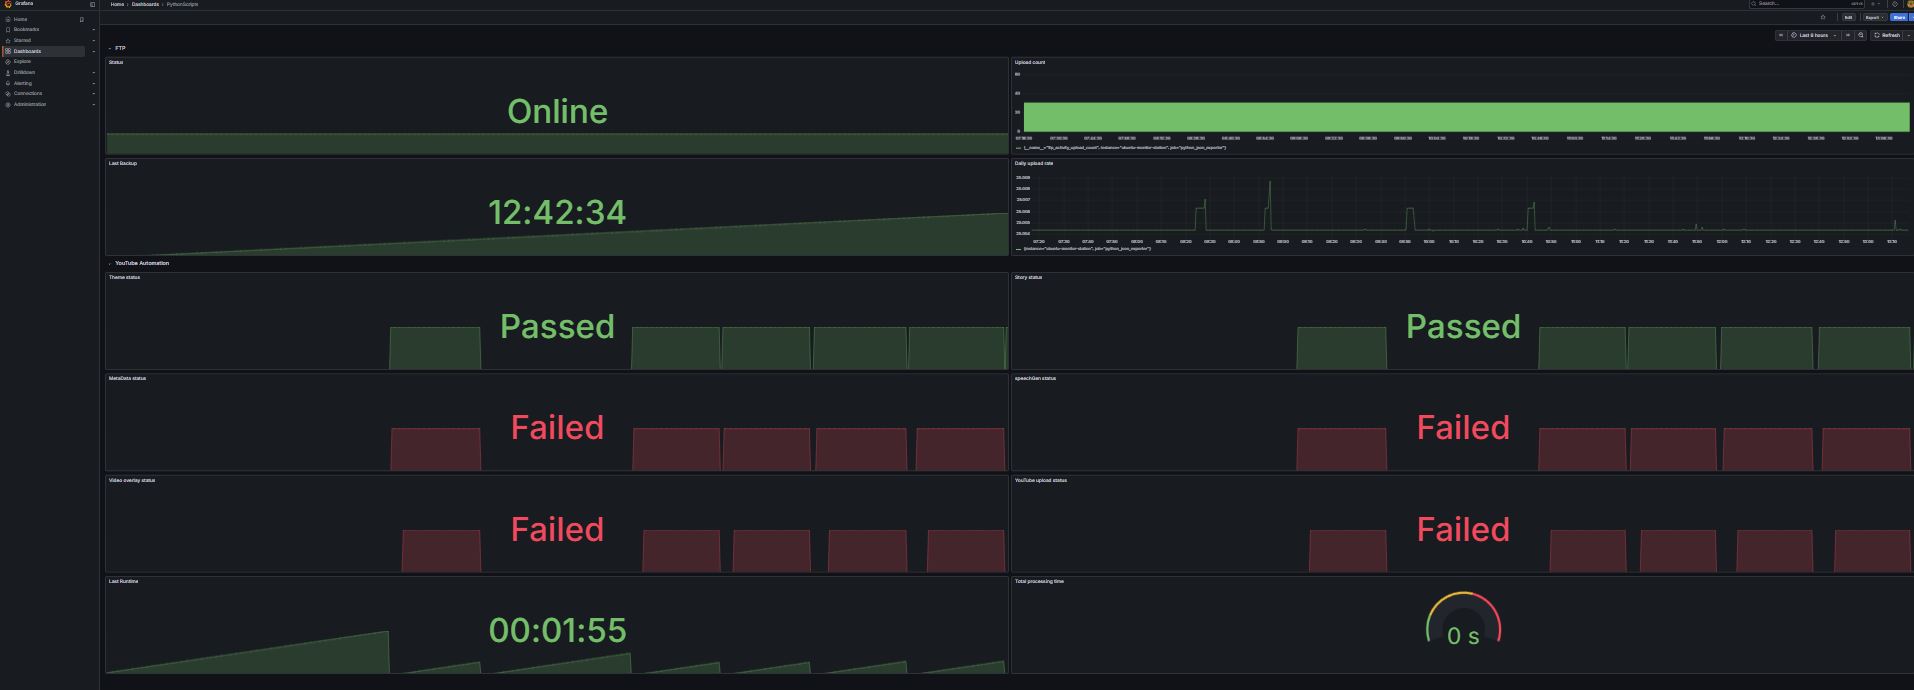1914x690 pixels.
Task: Open Alerting in the sidebar
Action: [22, 83]
